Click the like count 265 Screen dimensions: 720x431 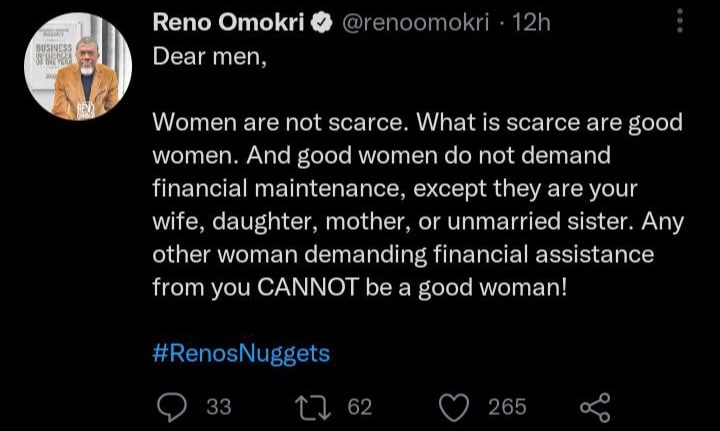click(508, 406)
